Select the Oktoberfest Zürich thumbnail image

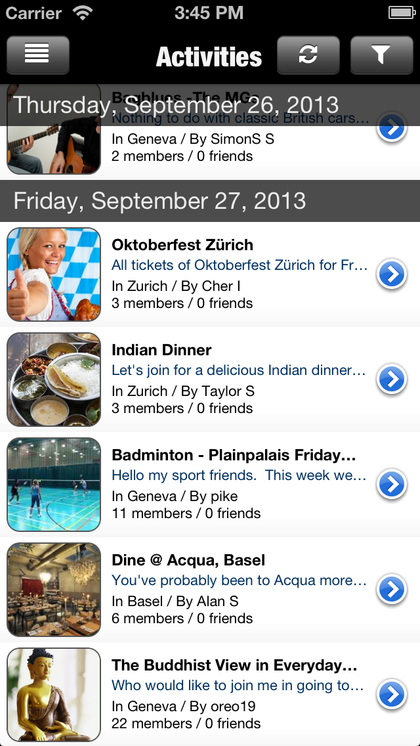point(54,275)
